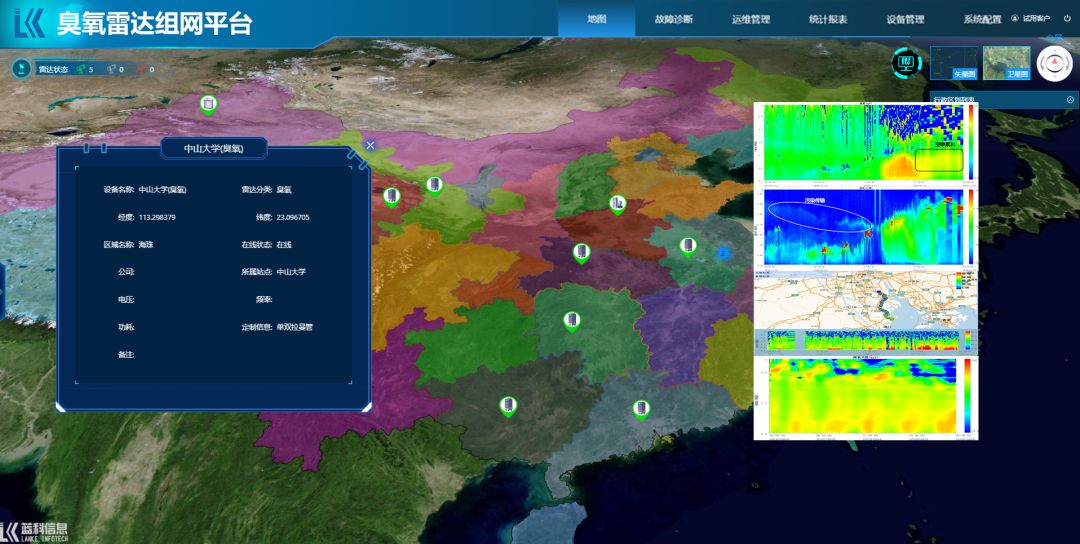The height and width of the screenshot is (544, 1080).
Task: Click the longitude value 113.298379
Action: 157,217
